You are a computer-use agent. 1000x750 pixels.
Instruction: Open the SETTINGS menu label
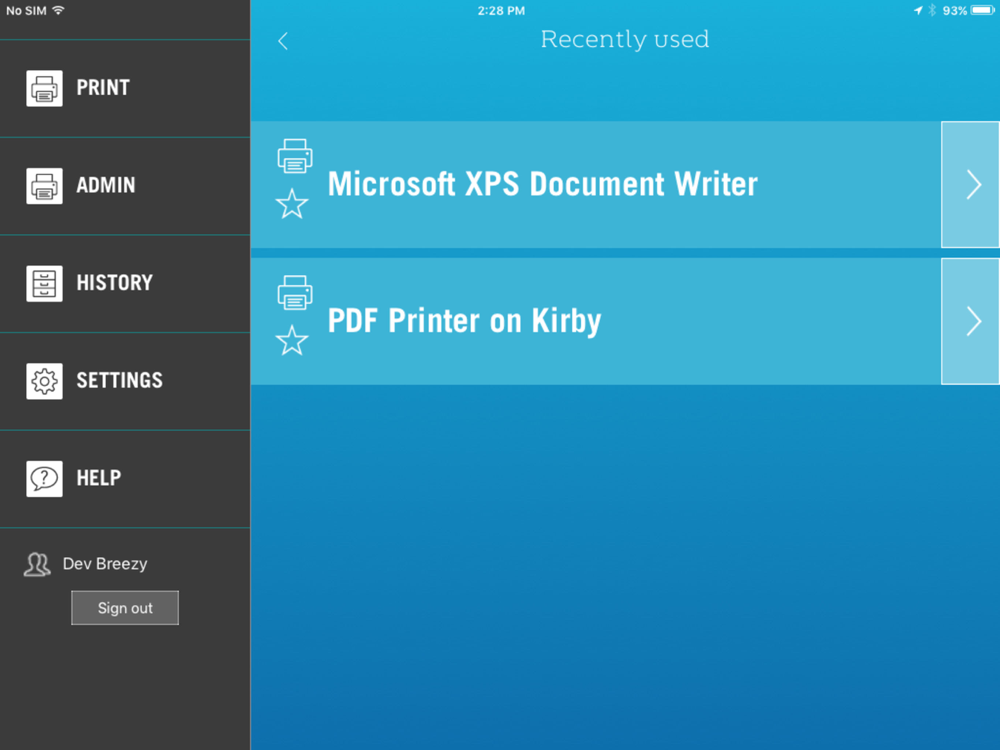click(x=119, y=381)
